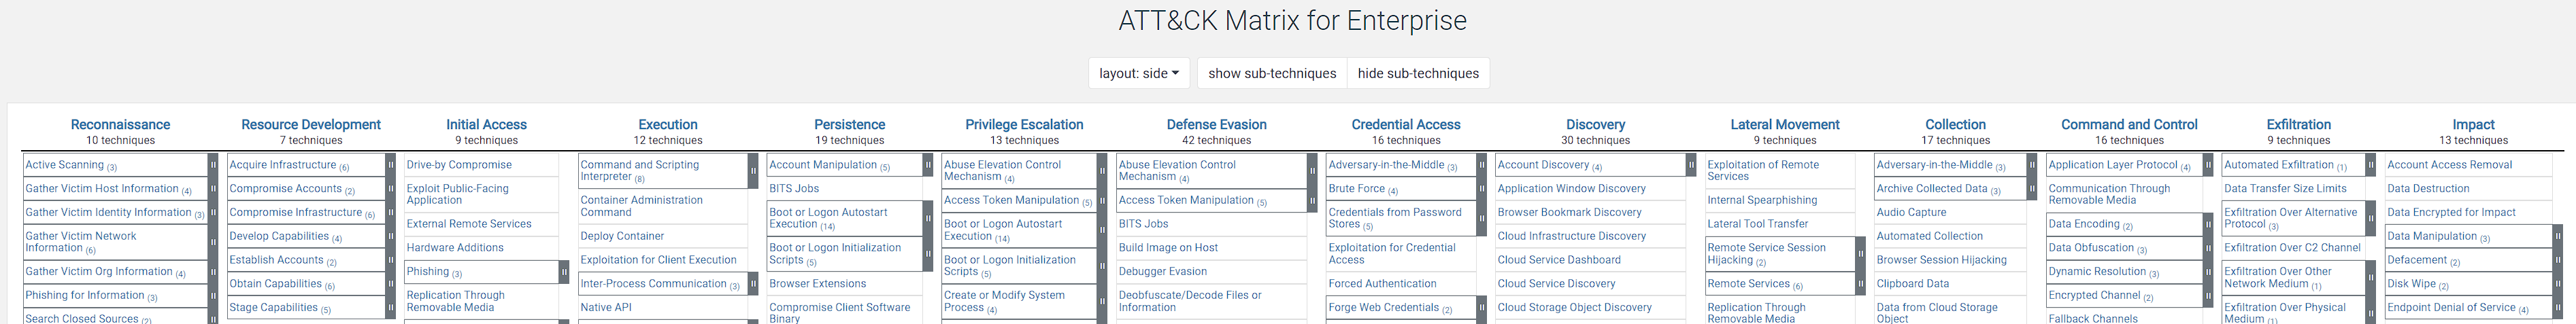
Task: Expand Account Discovery sub-techniques handle
Action: pos(1691,165)
